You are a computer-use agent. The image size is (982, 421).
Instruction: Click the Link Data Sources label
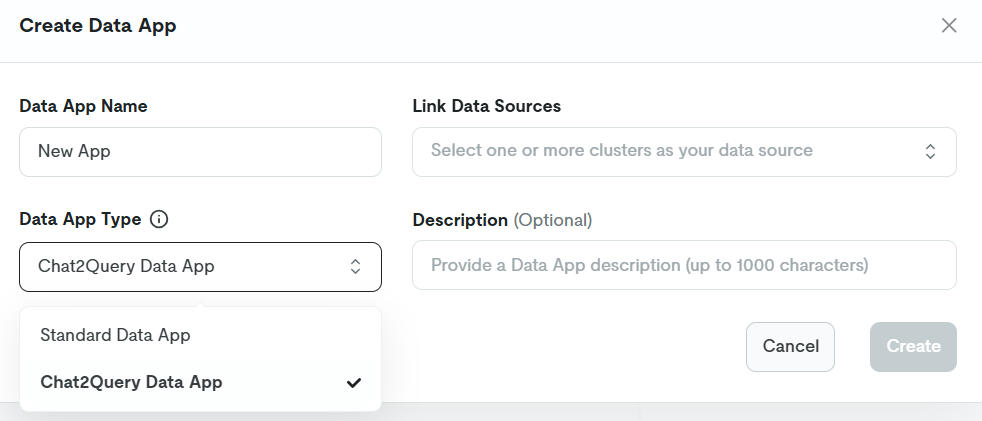coord(486,106)
